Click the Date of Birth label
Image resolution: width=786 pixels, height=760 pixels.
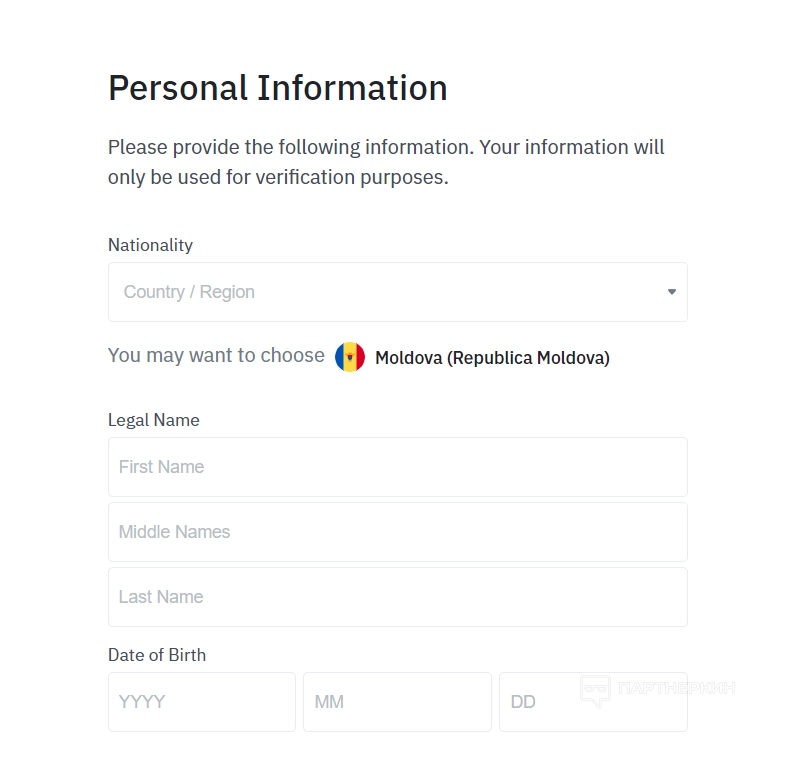point(157,655)
